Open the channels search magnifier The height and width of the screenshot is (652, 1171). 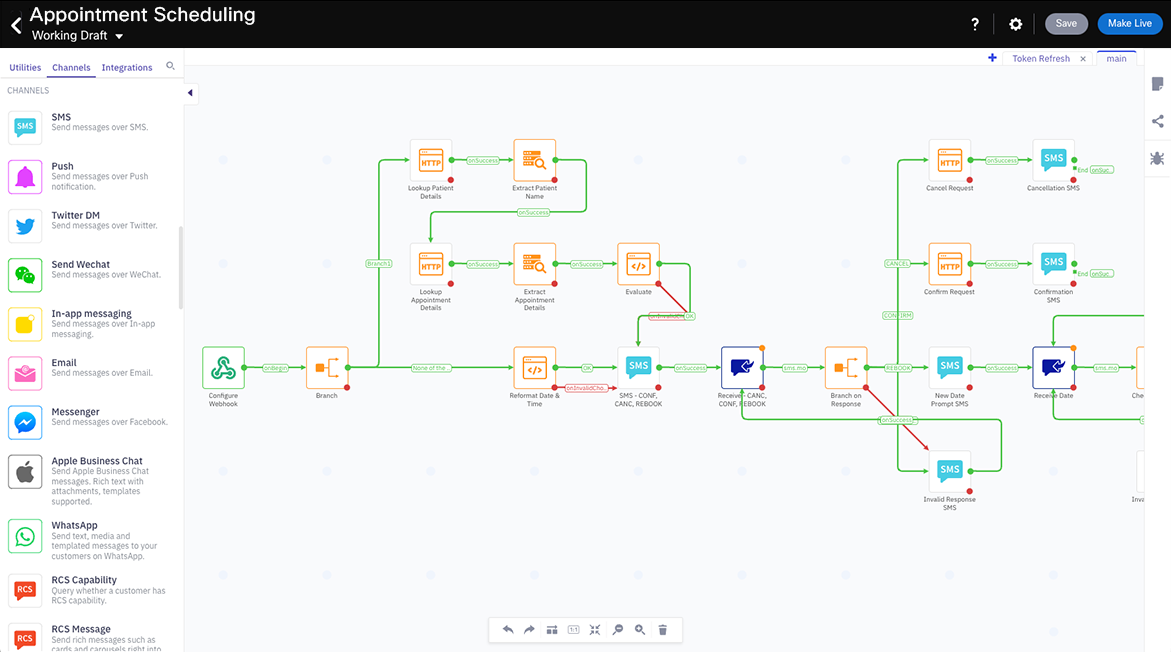(x=170, y=67)
